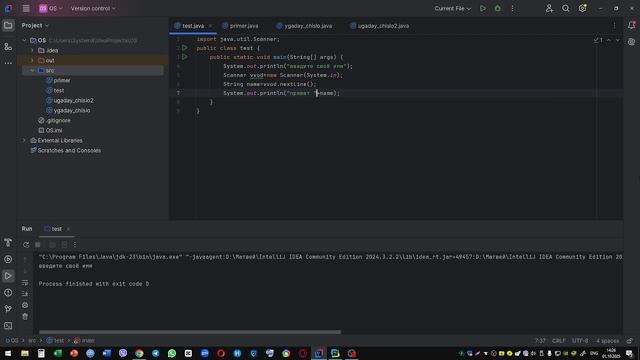Open the main hamburger menu
This screenshot has height=360, width=640.
[x=26, y=8]
